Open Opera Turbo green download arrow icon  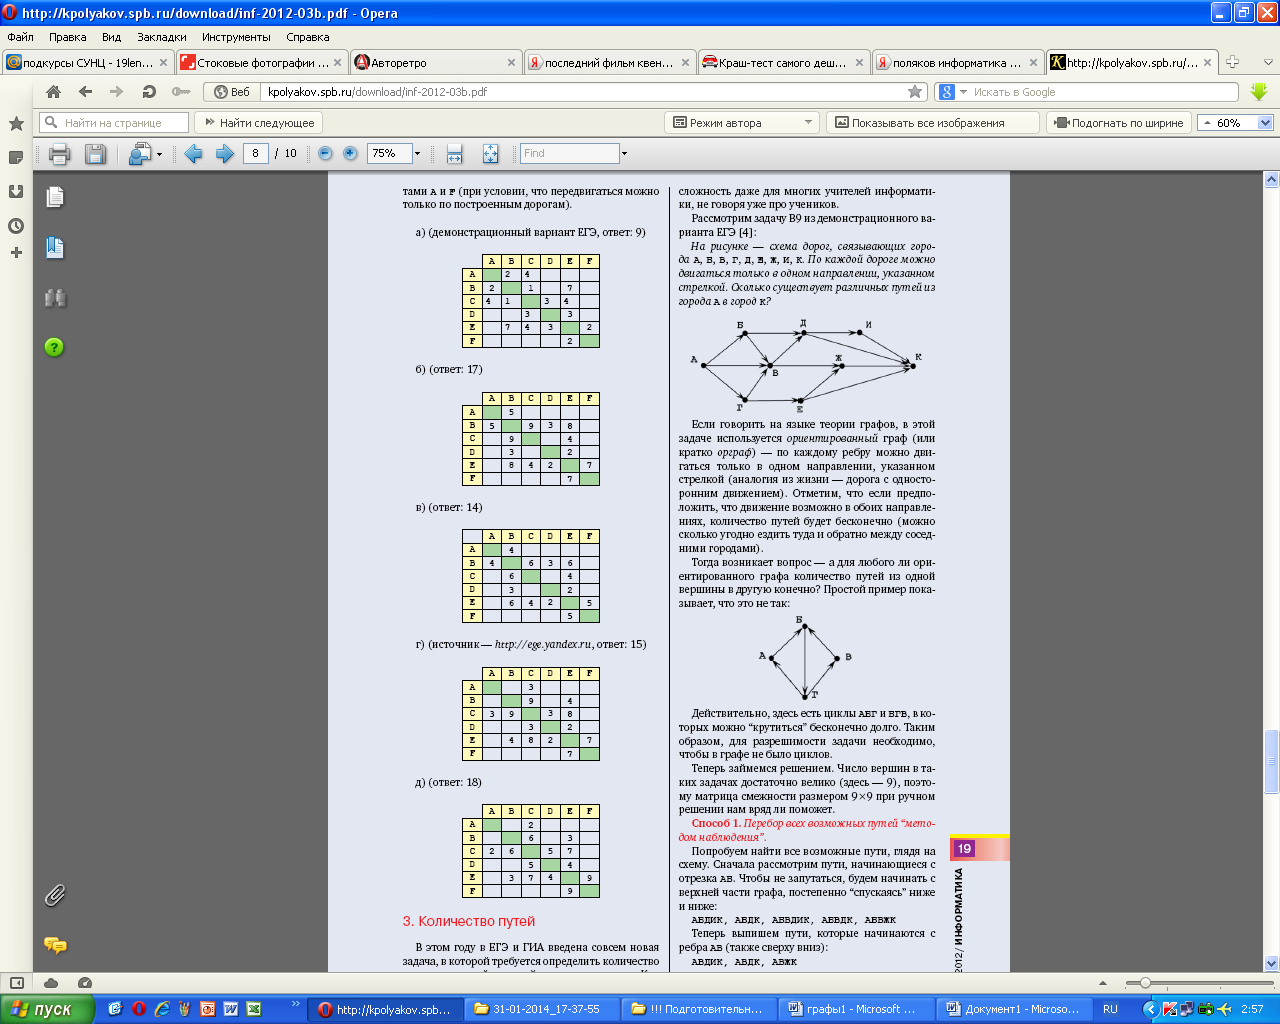1259,92
